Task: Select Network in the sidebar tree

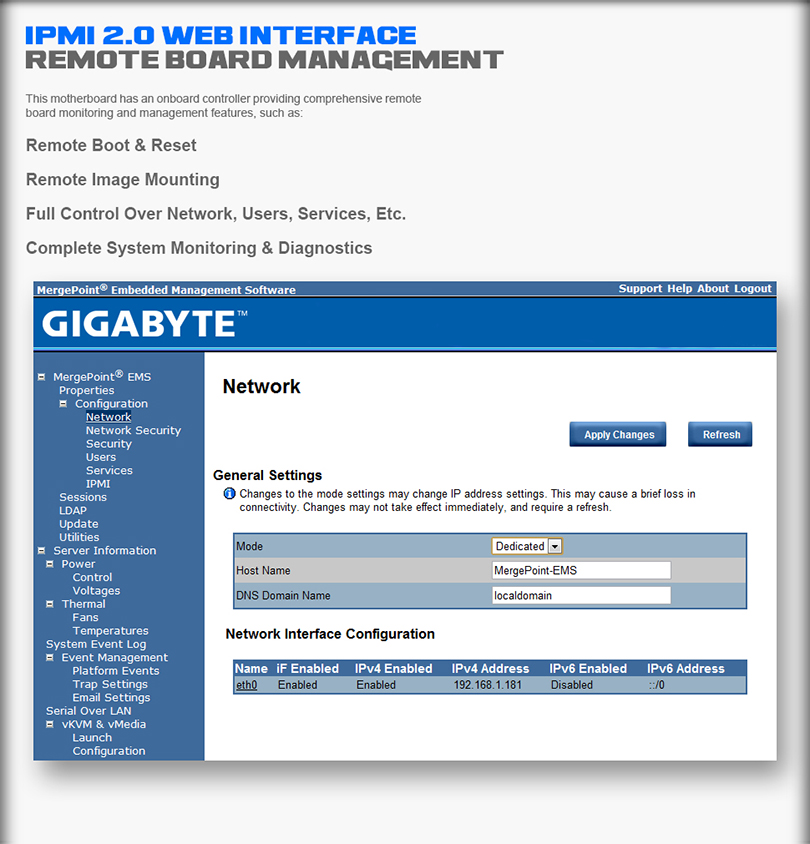Action: coord(108,417)
